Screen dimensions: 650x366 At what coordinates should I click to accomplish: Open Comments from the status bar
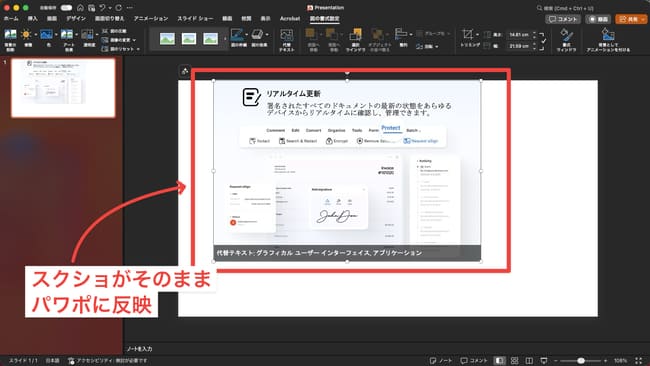tap(474, 361)
